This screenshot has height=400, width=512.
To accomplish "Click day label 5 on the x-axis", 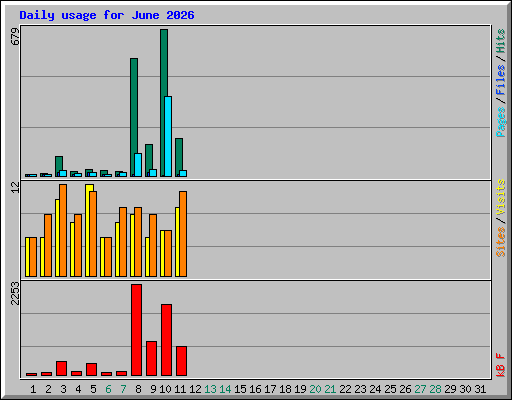I will pos(93,389).
